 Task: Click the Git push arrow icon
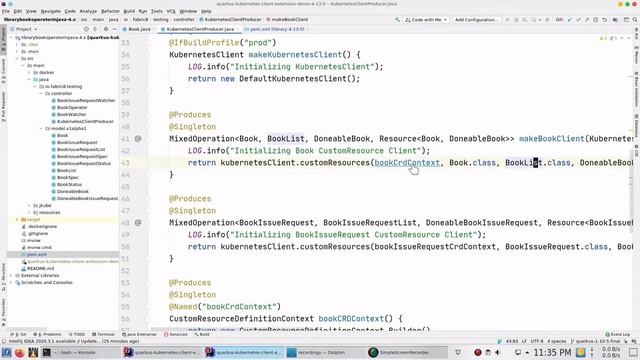click(587, 20)
